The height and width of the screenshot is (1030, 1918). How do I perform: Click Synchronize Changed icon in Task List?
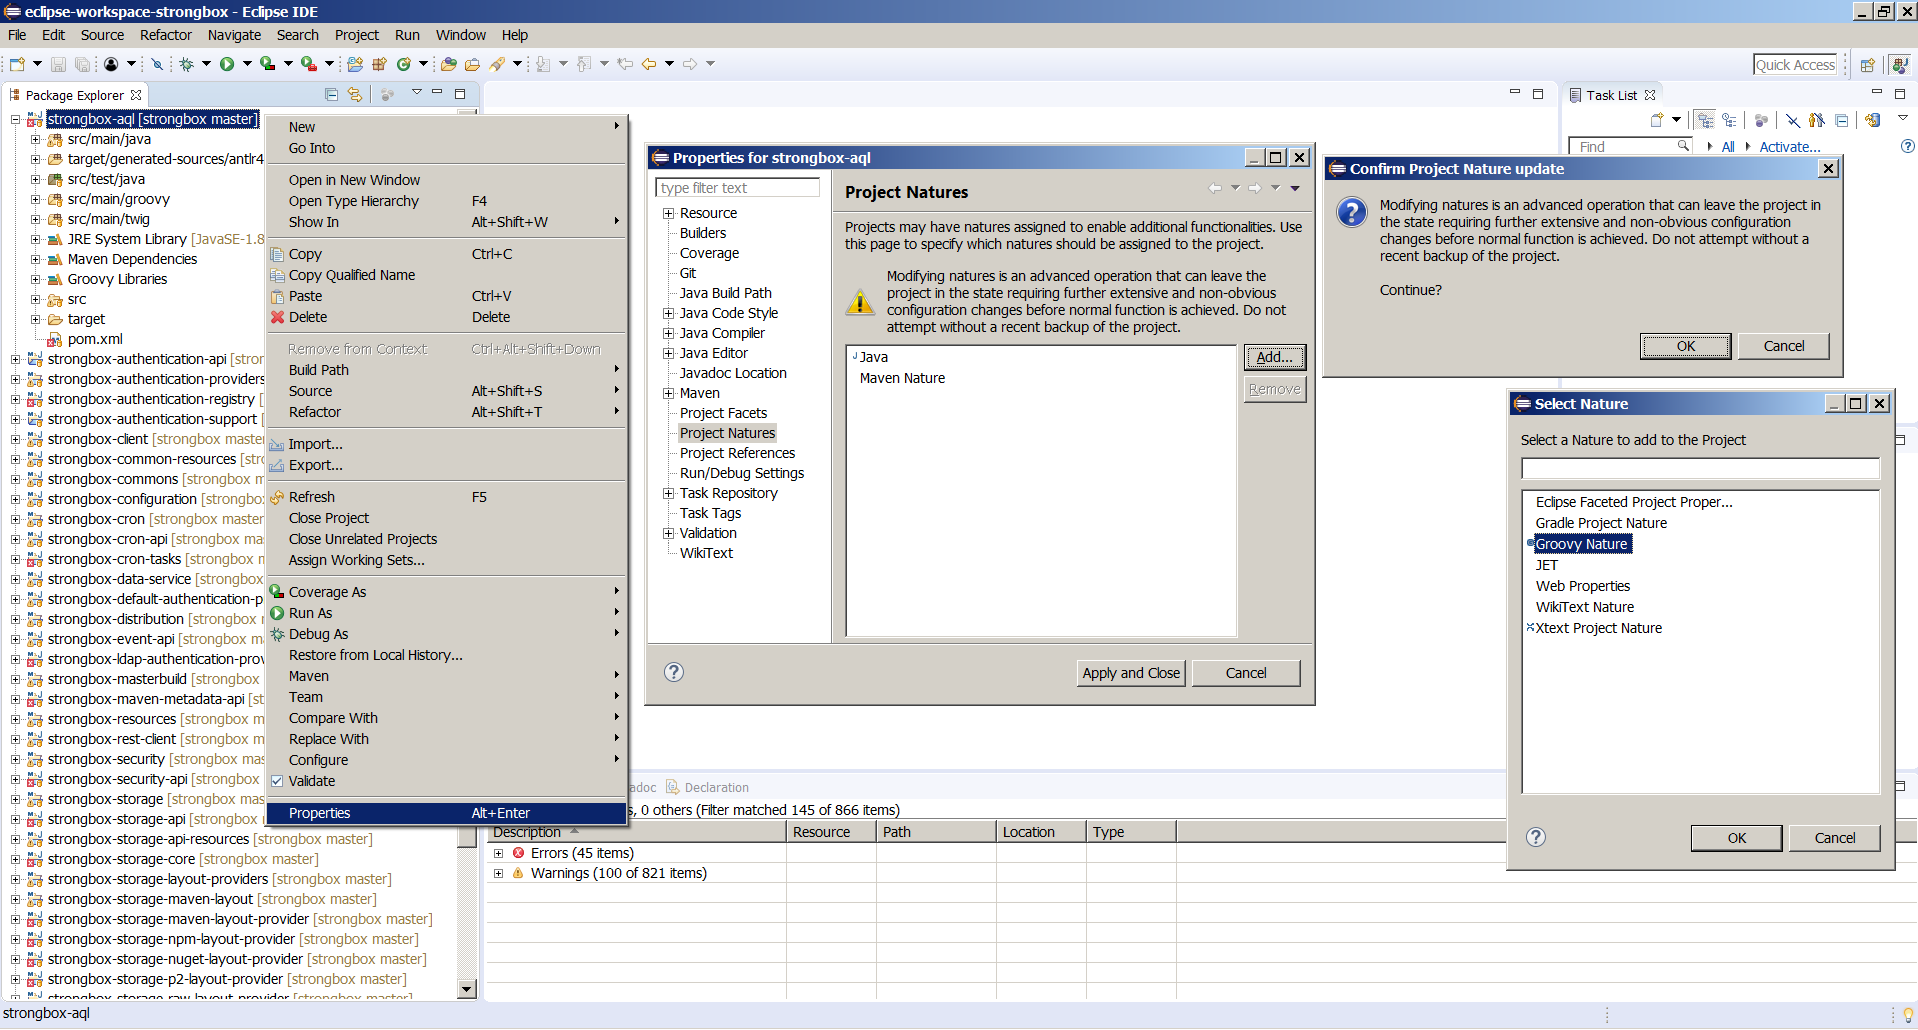[x=1873, y=120]
